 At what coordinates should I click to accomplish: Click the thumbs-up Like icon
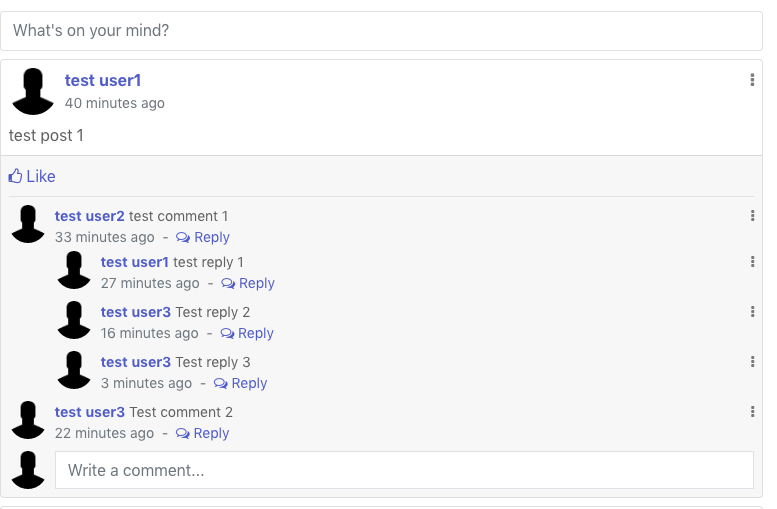[15, 176]
